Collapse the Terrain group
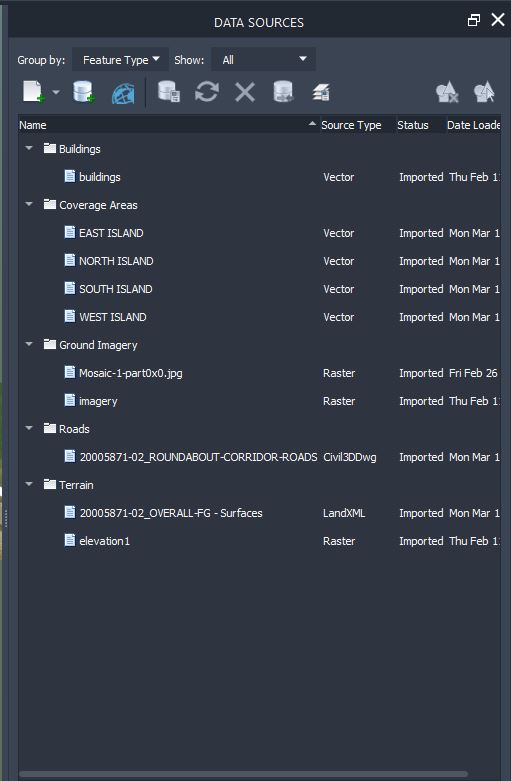This screenshot has width=511, height=781. point(29,484)
